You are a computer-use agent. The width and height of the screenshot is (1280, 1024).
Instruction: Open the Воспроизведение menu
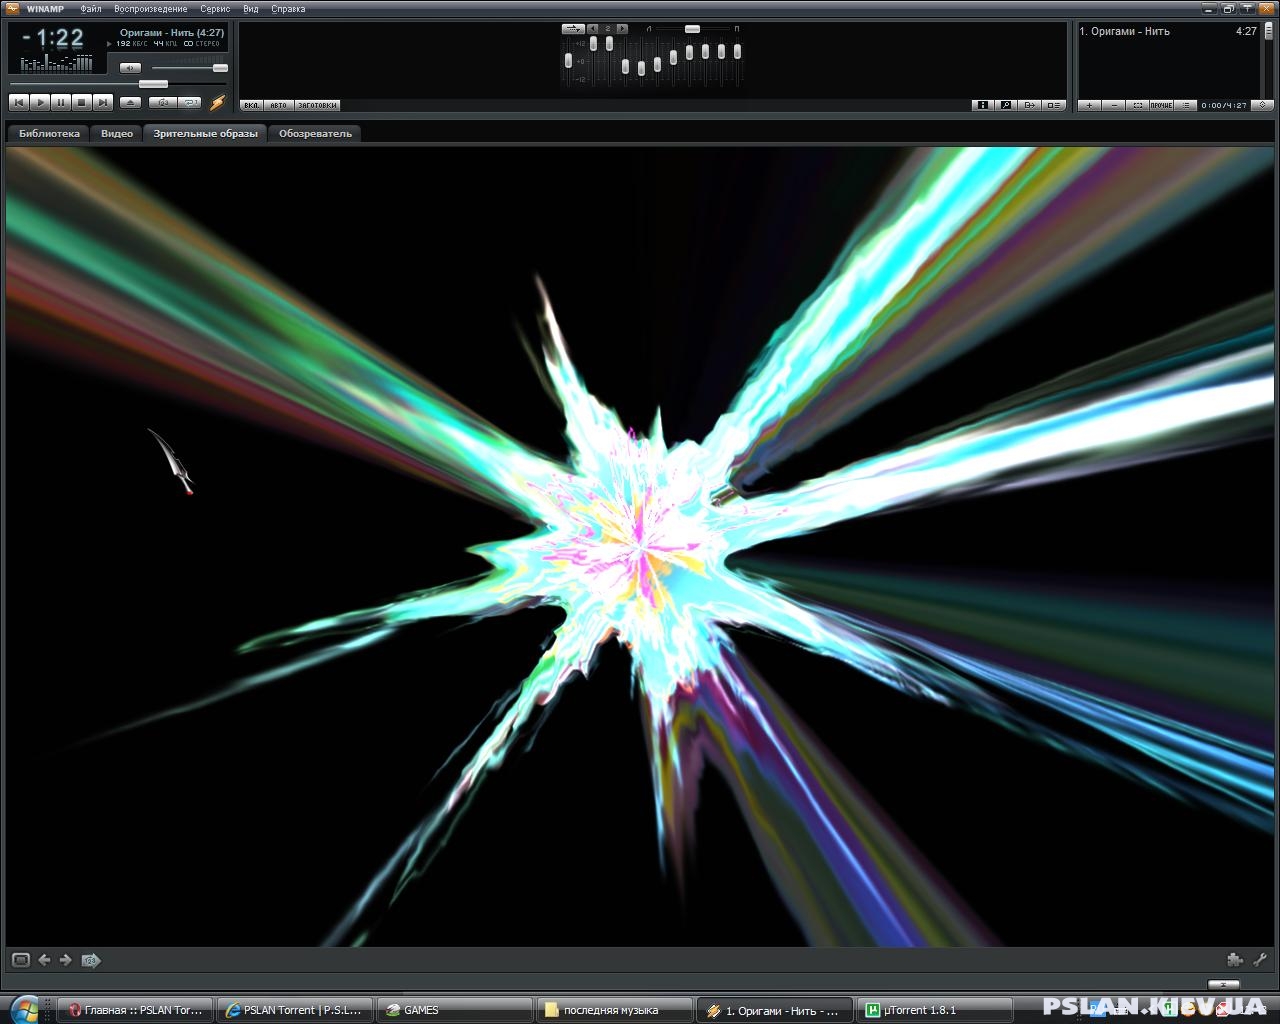[150, 9]
